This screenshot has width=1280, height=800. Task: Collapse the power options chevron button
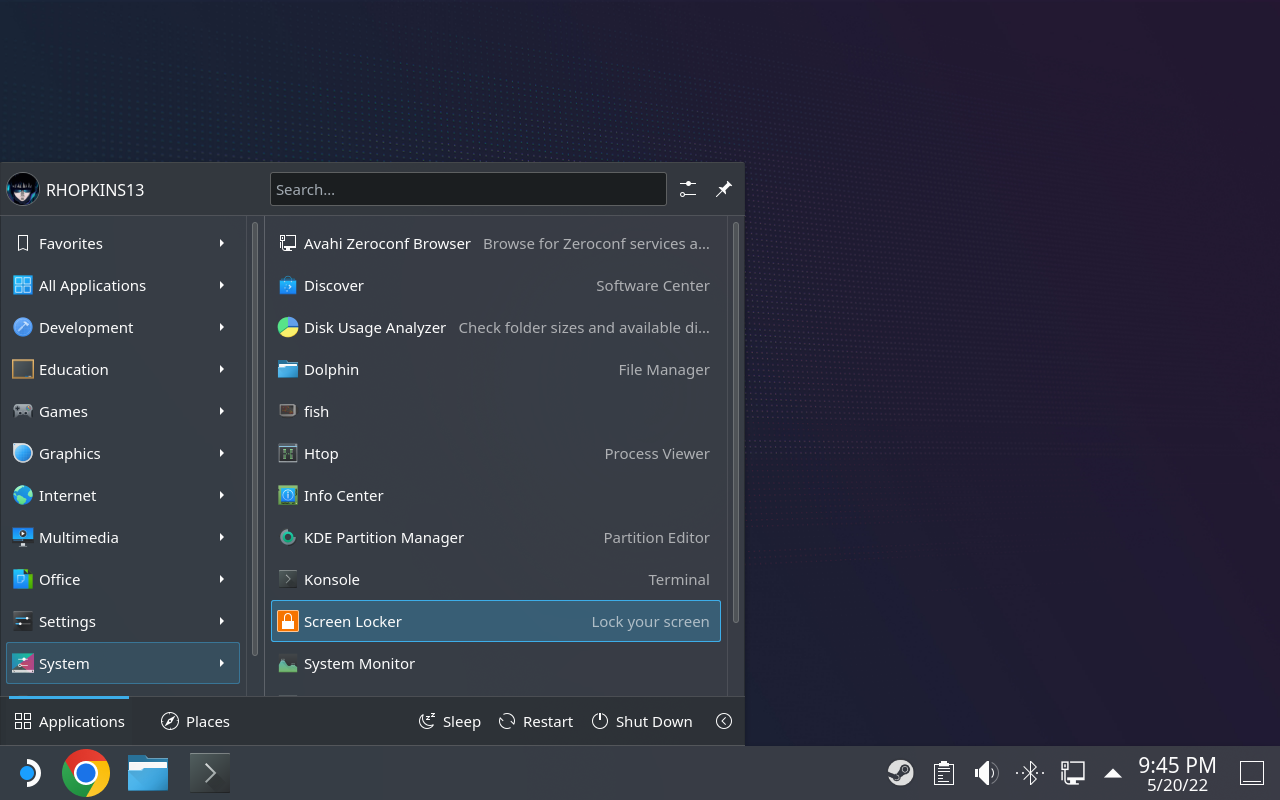coord(724,721)
